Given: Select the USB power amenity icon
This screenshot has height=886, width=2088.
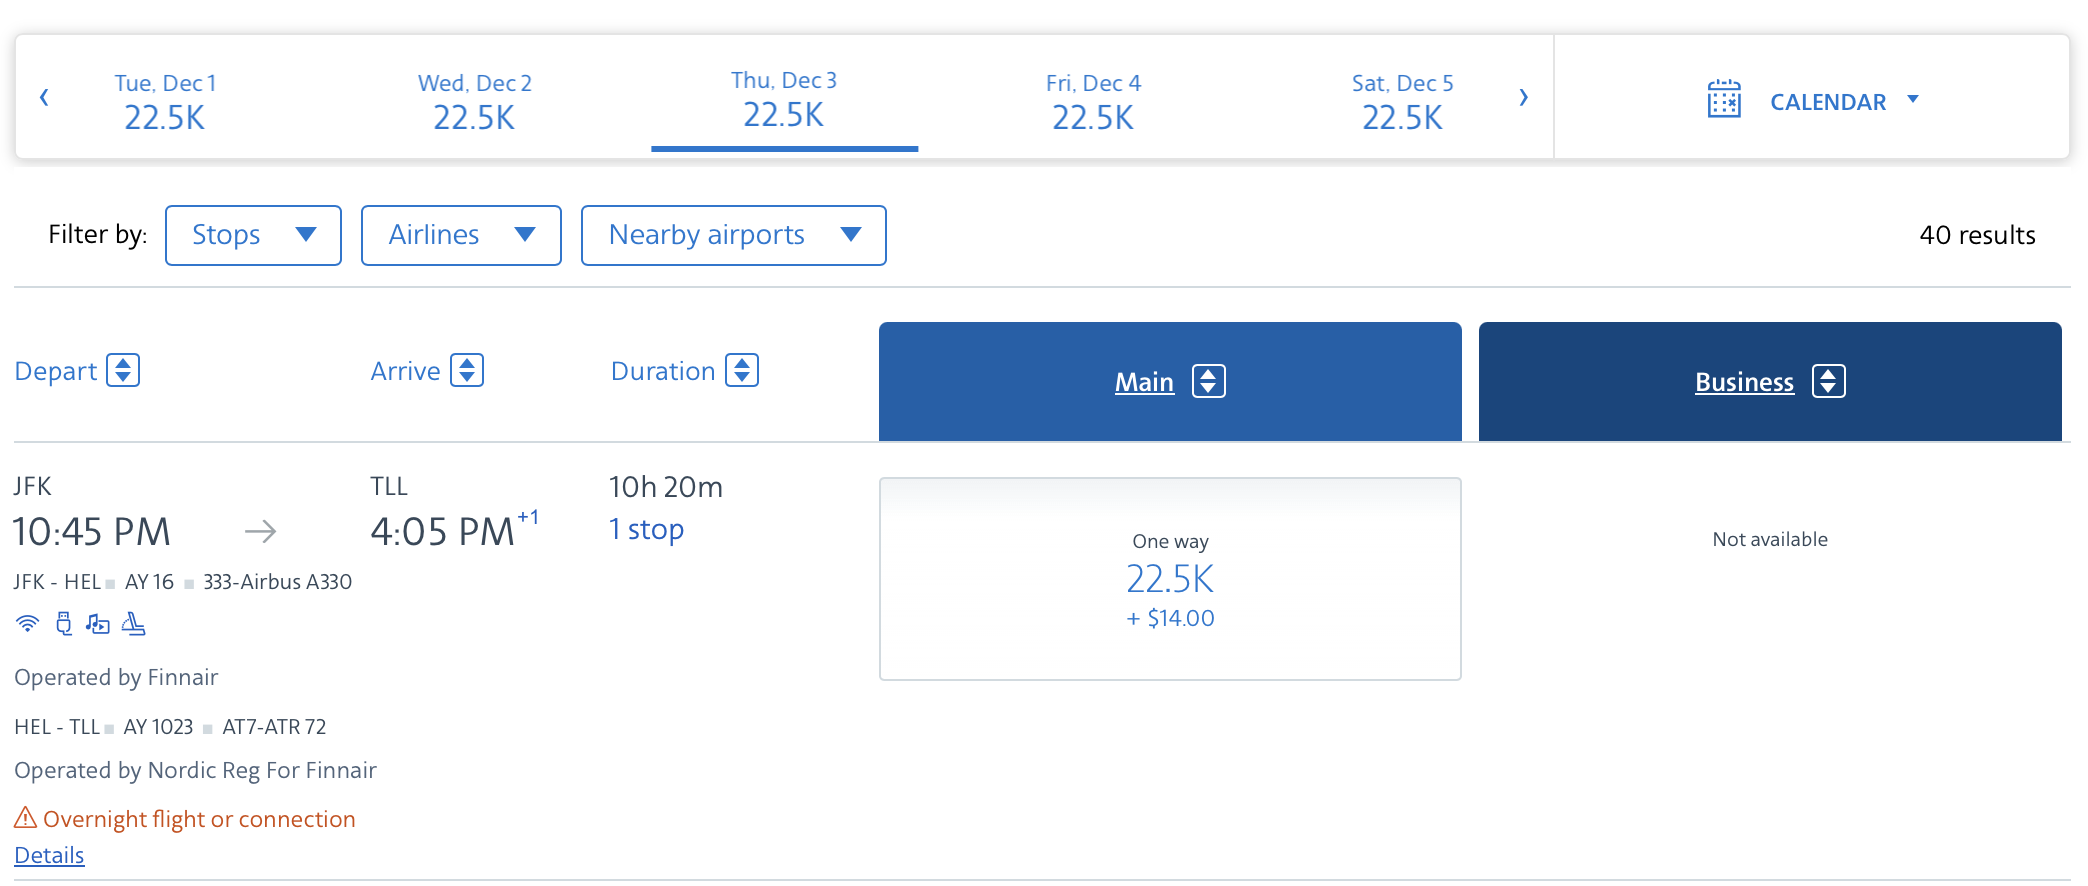Looking at the screenshot, I should pos(64,623).
